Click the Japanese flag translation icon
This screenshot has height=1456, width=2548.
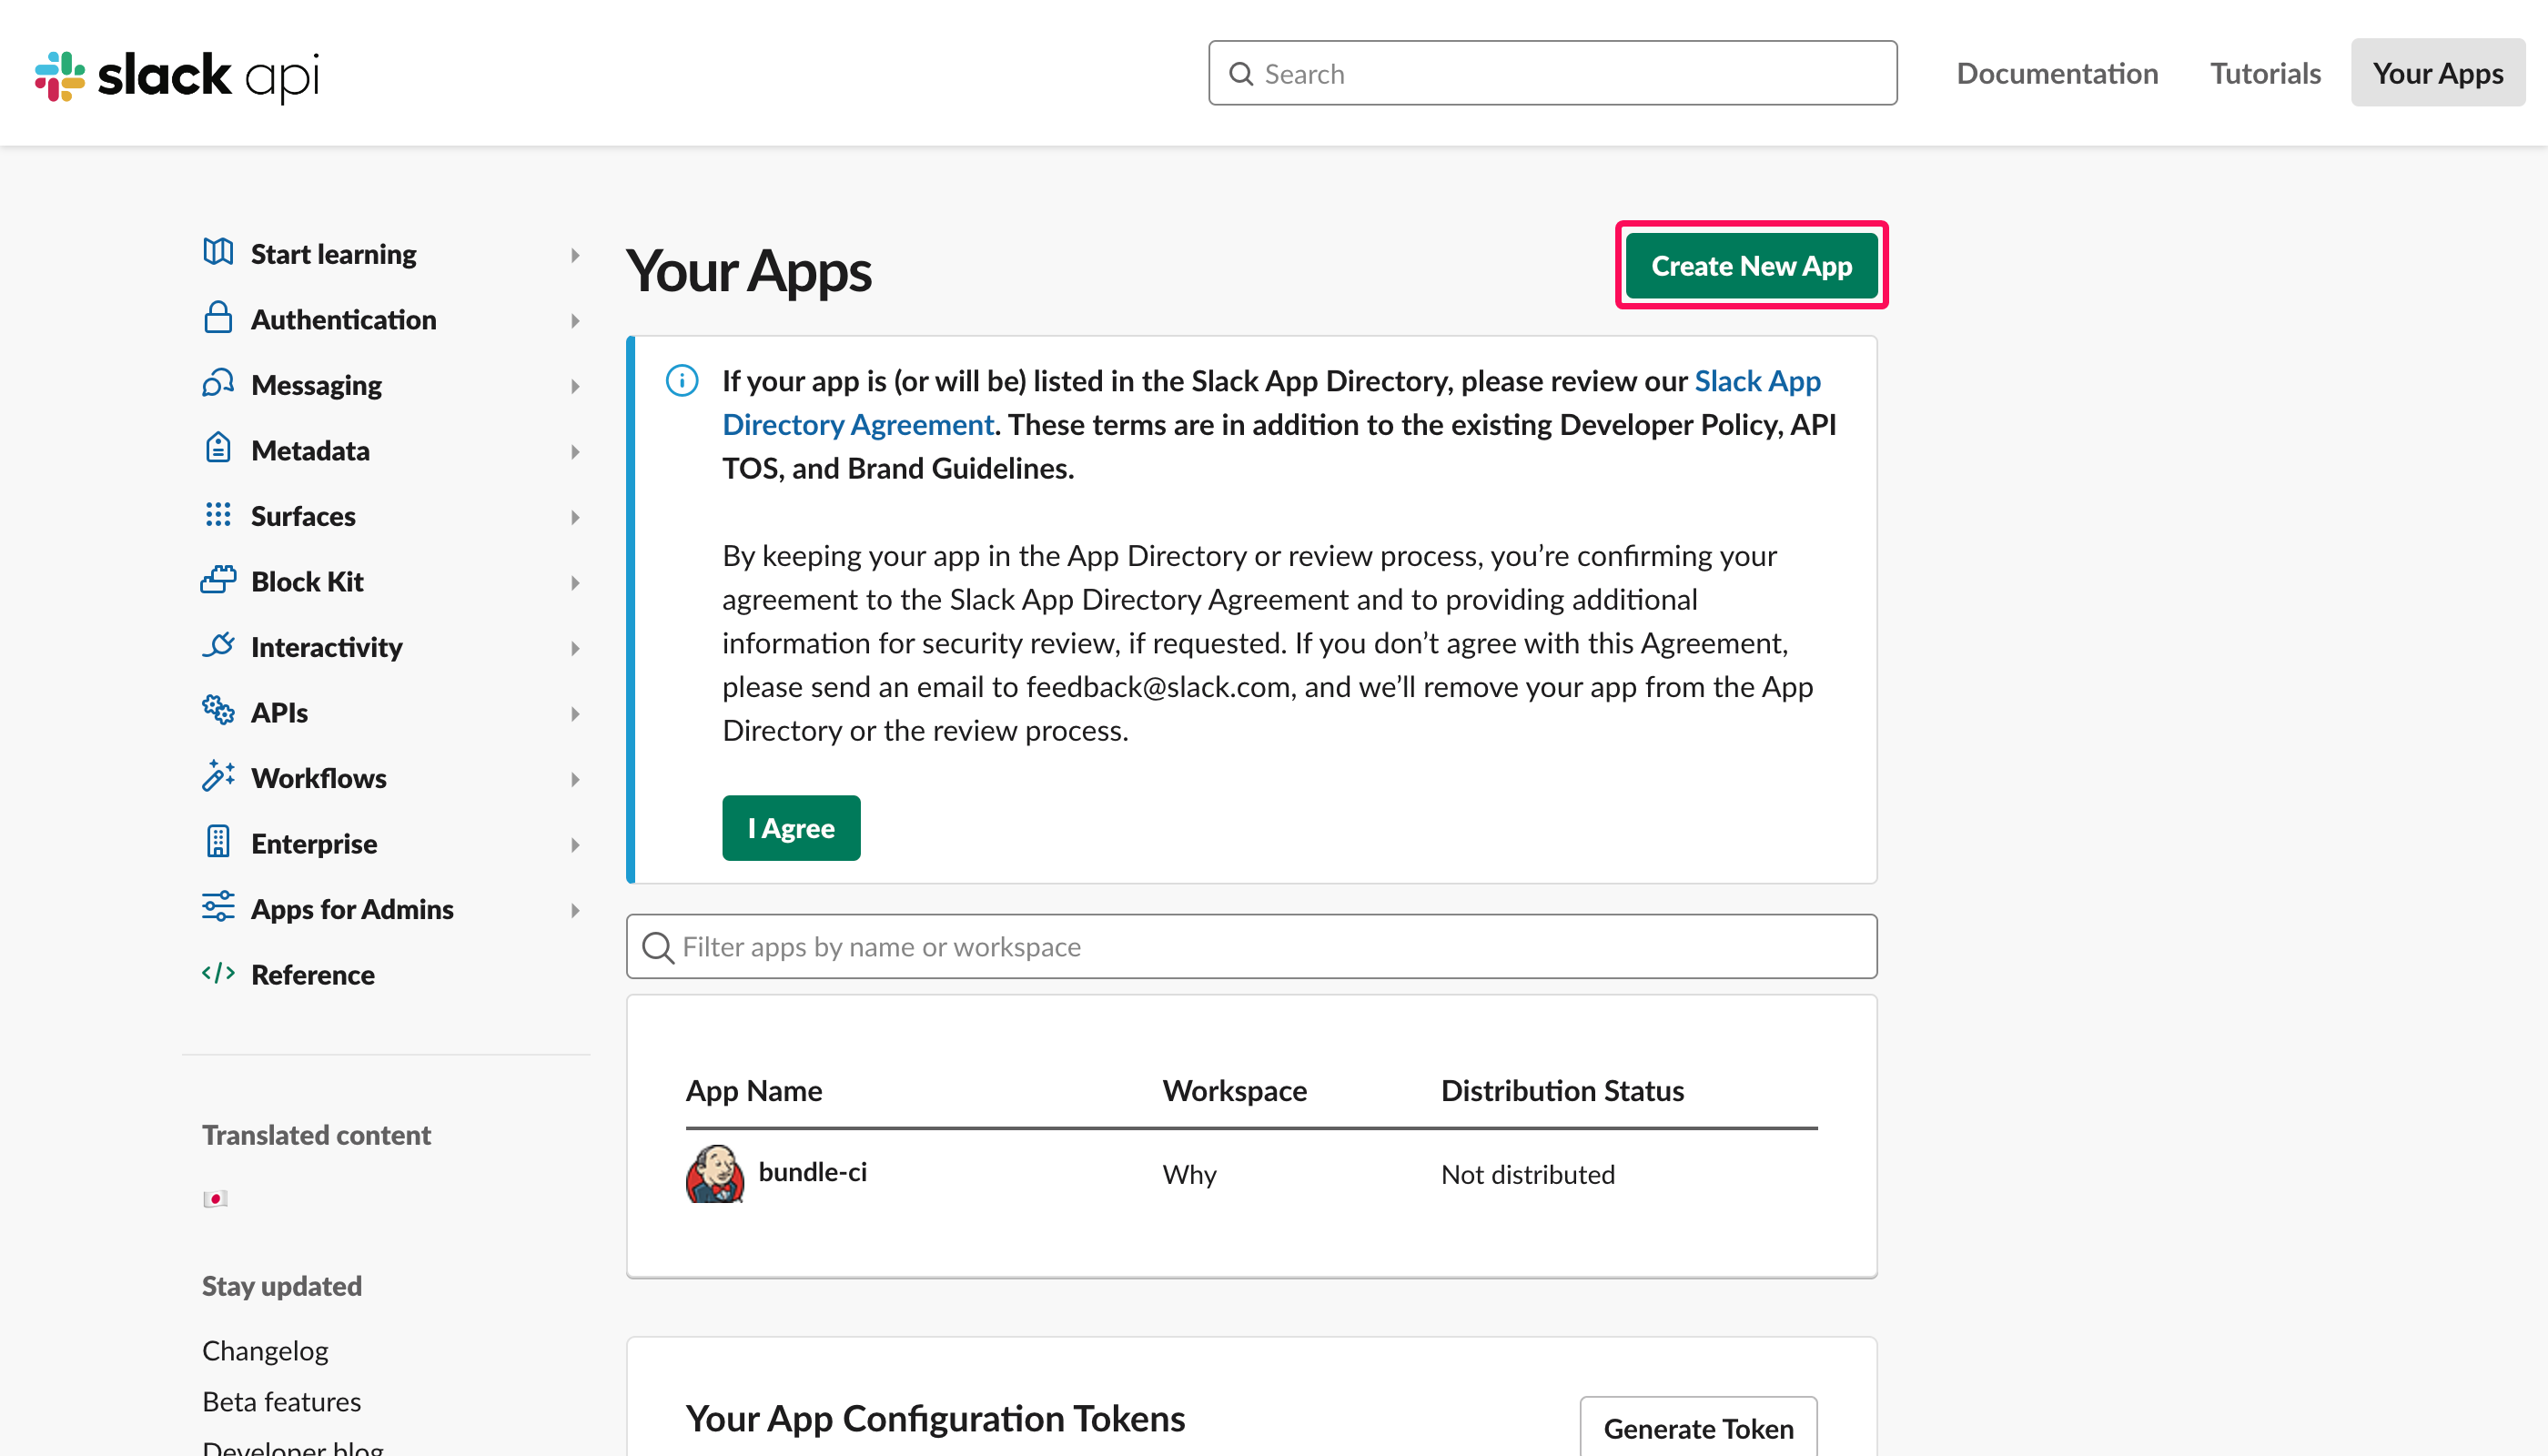click(x=215, y=1198)
